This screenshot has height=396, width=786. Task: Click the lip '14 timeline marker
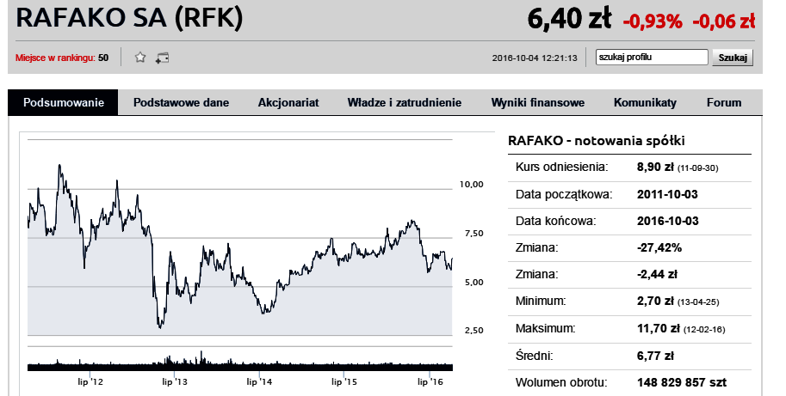[x=260, y=382]
